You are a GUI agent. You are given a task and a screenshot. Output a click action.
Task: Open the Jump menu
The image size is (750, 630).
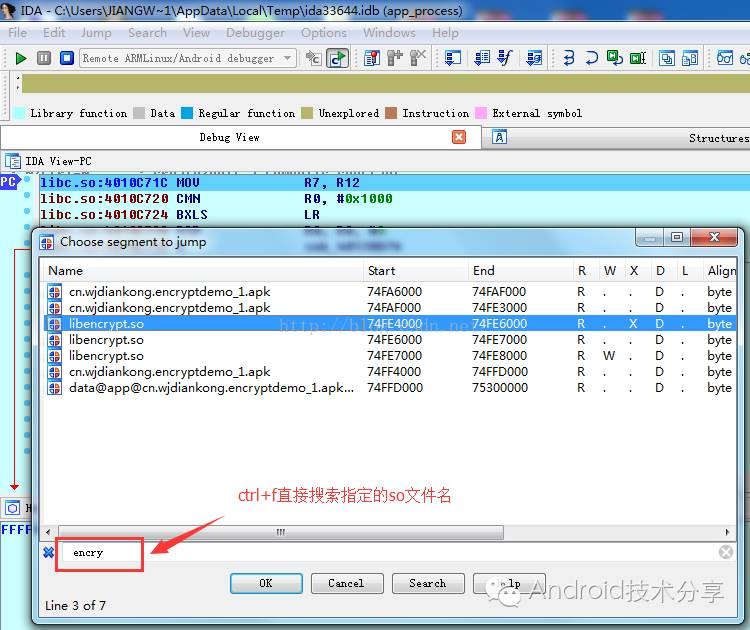pos(96,33)
